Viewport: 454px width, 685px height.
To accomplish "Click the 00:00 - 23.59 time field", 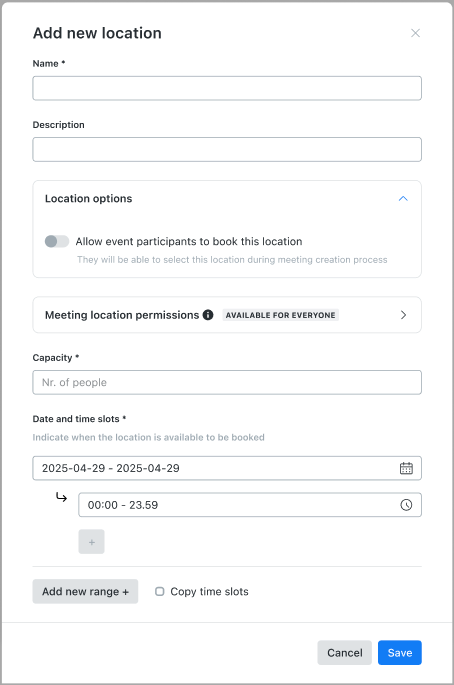I will (250, 505).
